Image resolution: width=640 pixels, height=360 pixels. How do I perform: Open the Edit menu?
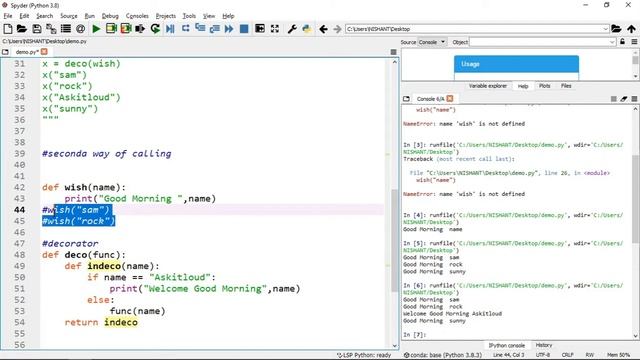[24, 16]
